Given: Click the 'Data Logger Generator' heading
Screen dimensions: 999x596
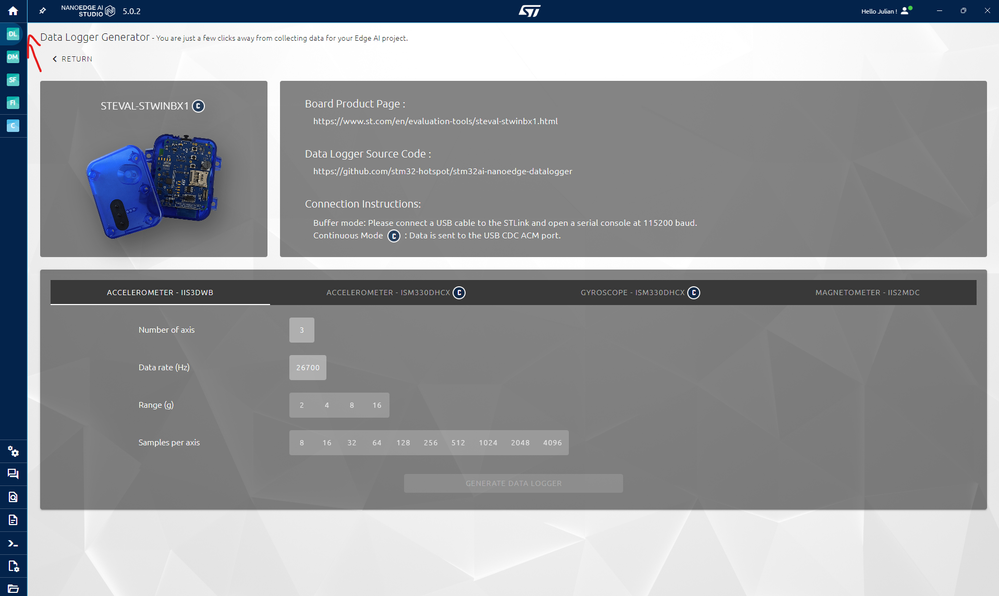Looking at the screenshot, I should [95, 37].
